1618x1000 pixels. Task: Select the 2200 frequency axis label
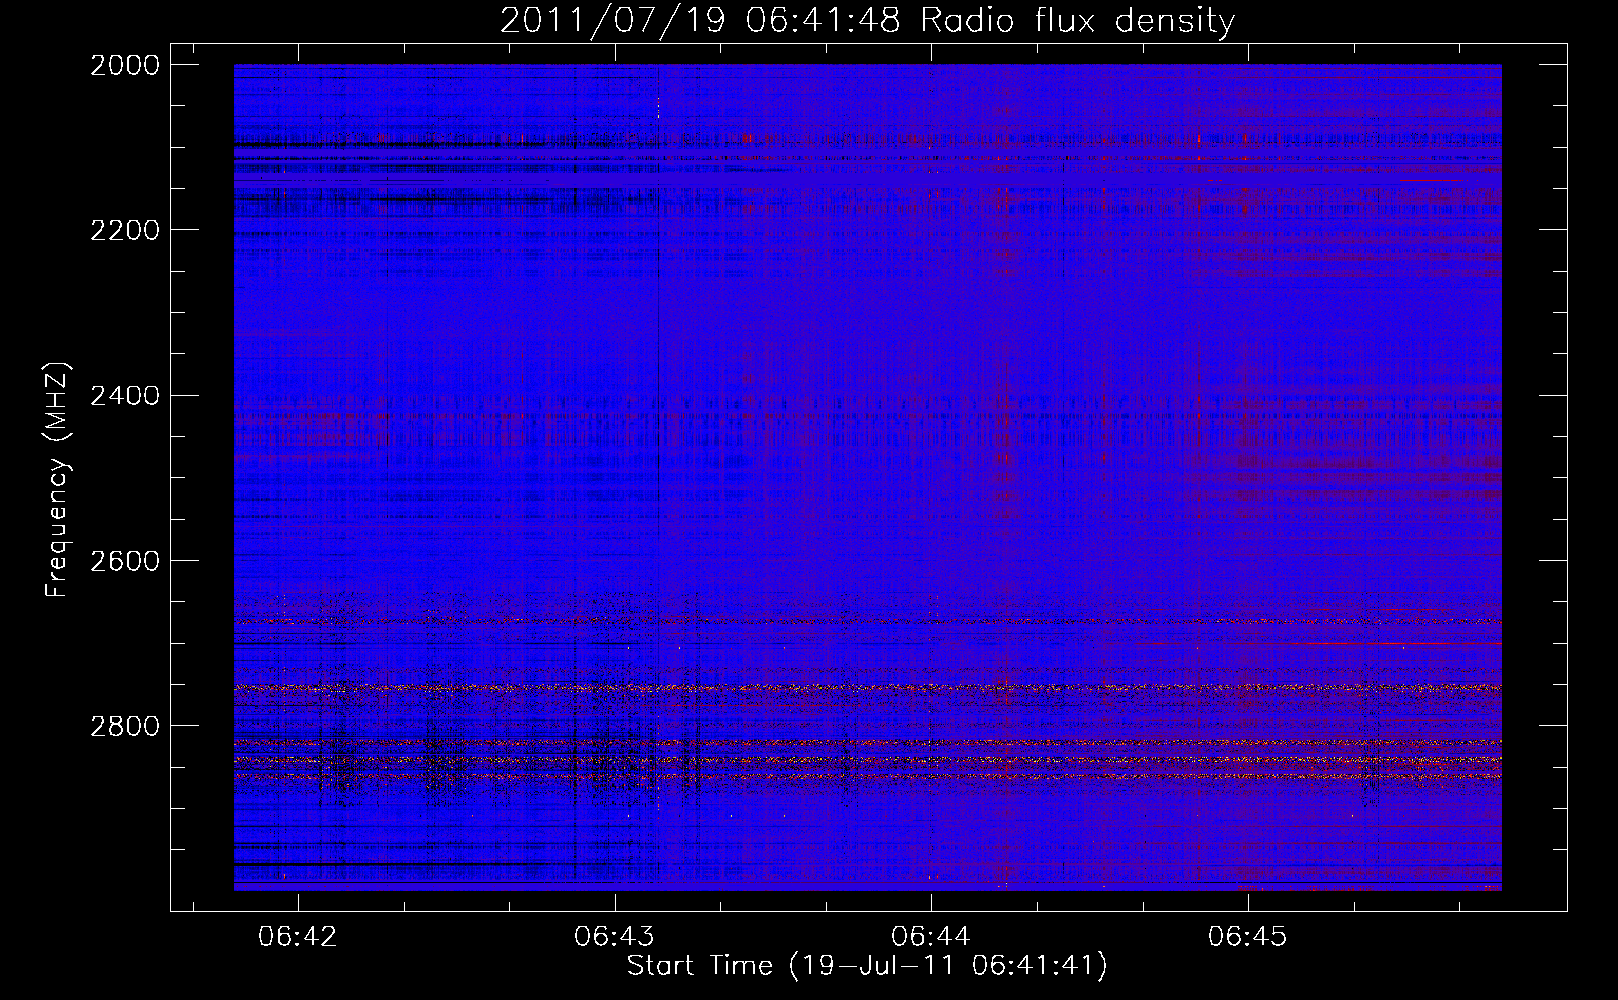click(x=125, y=230)
